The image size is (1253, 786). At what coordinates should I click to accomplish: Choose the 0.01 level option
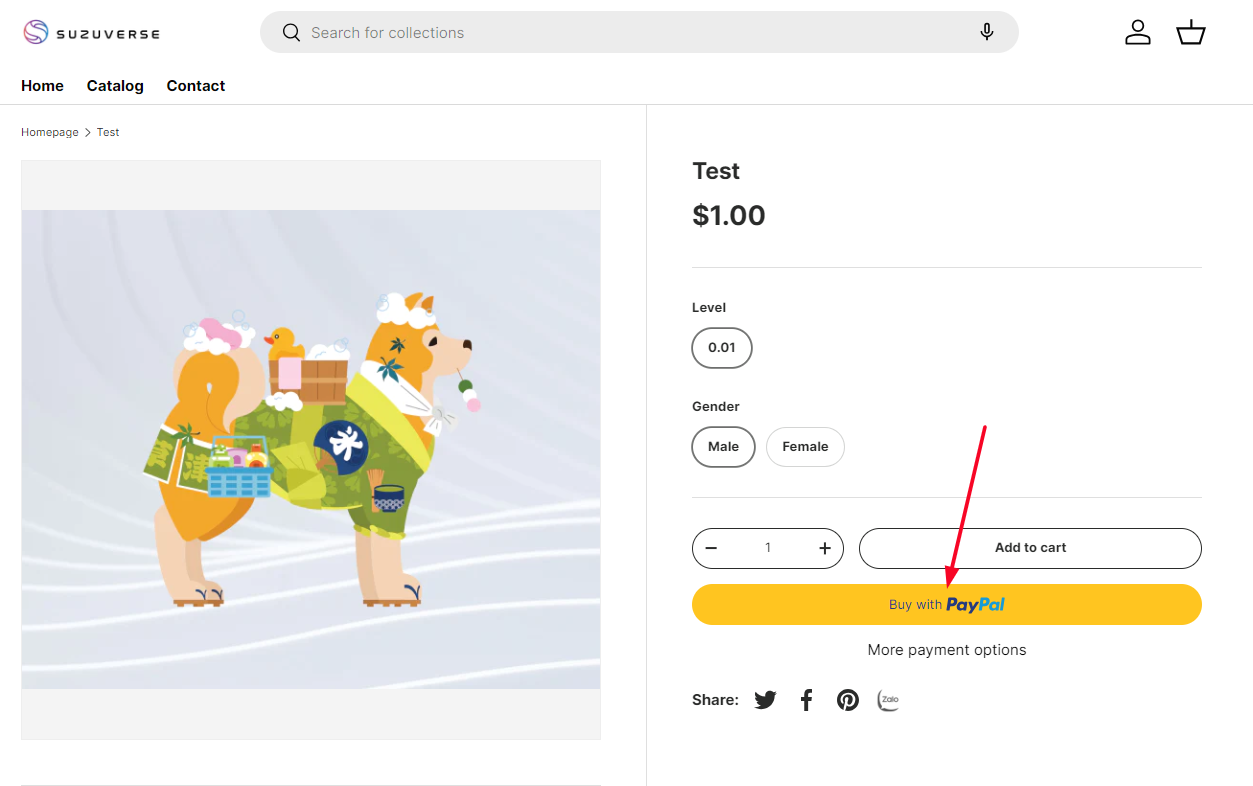click(721, 348)
